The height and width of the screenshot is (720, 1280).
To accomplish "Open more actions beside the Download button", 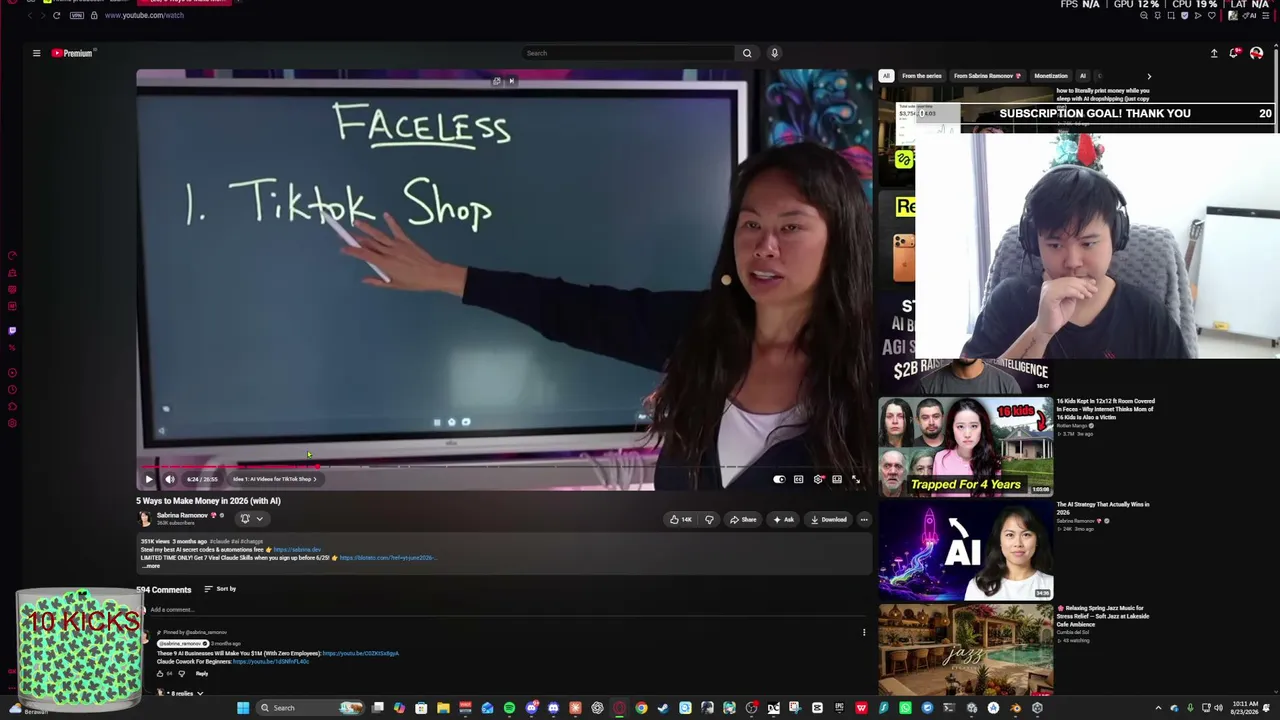I will tap(864, 520).
